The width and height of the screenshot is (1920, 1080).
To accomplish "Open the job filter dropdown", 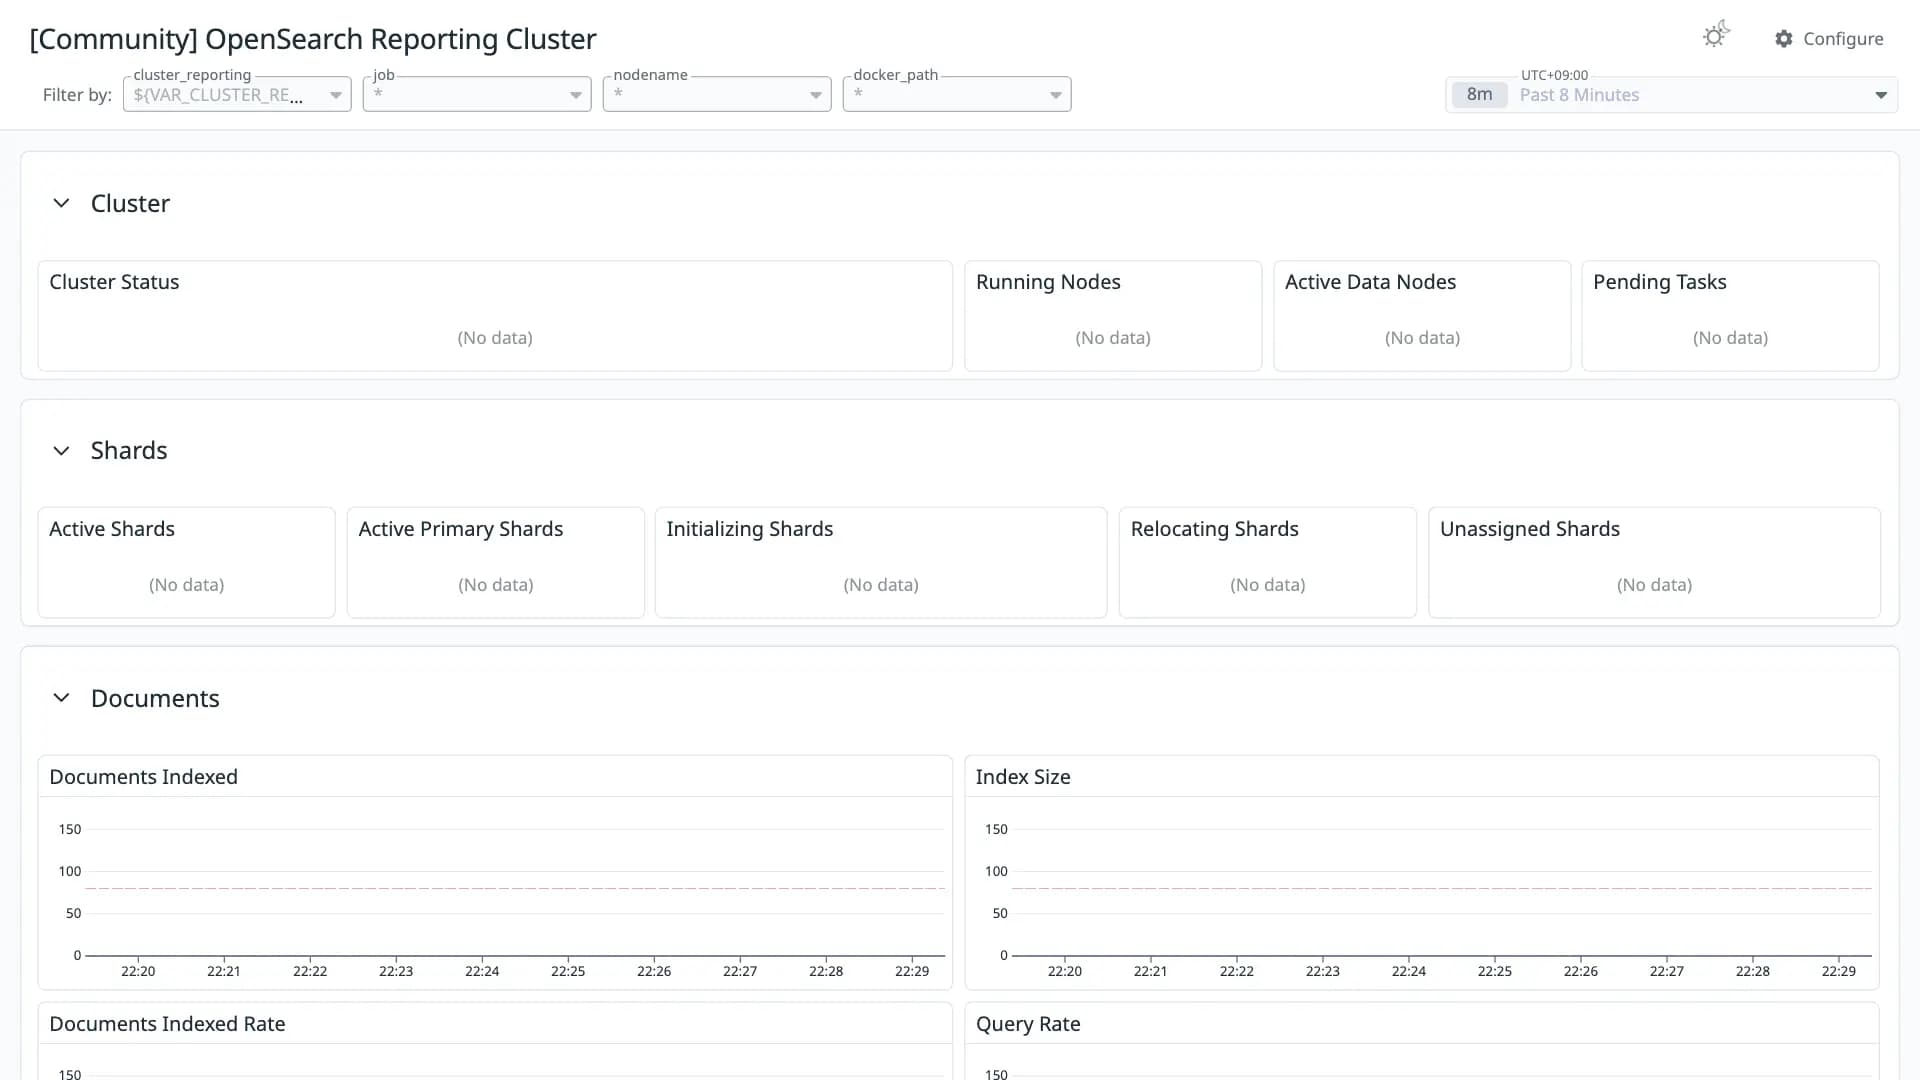I will (x=477, y=94).
